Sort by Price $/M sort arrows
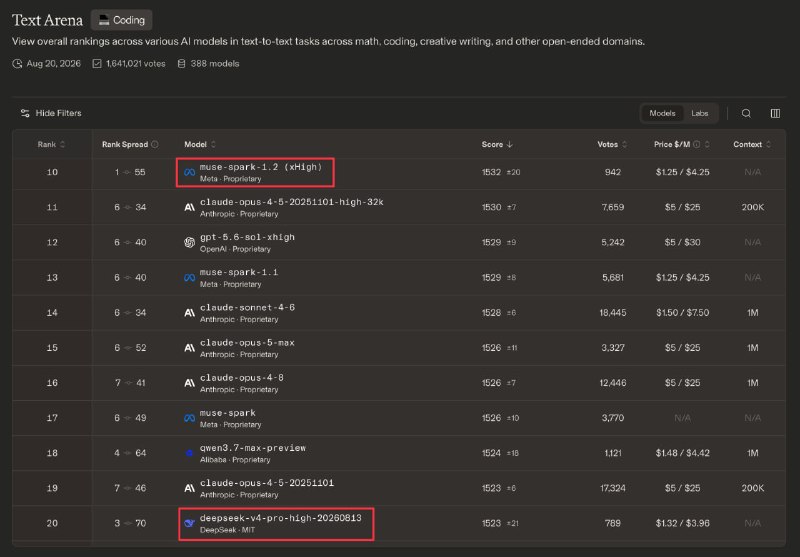This screenshot has width=800, height=557. pos(707,144)
